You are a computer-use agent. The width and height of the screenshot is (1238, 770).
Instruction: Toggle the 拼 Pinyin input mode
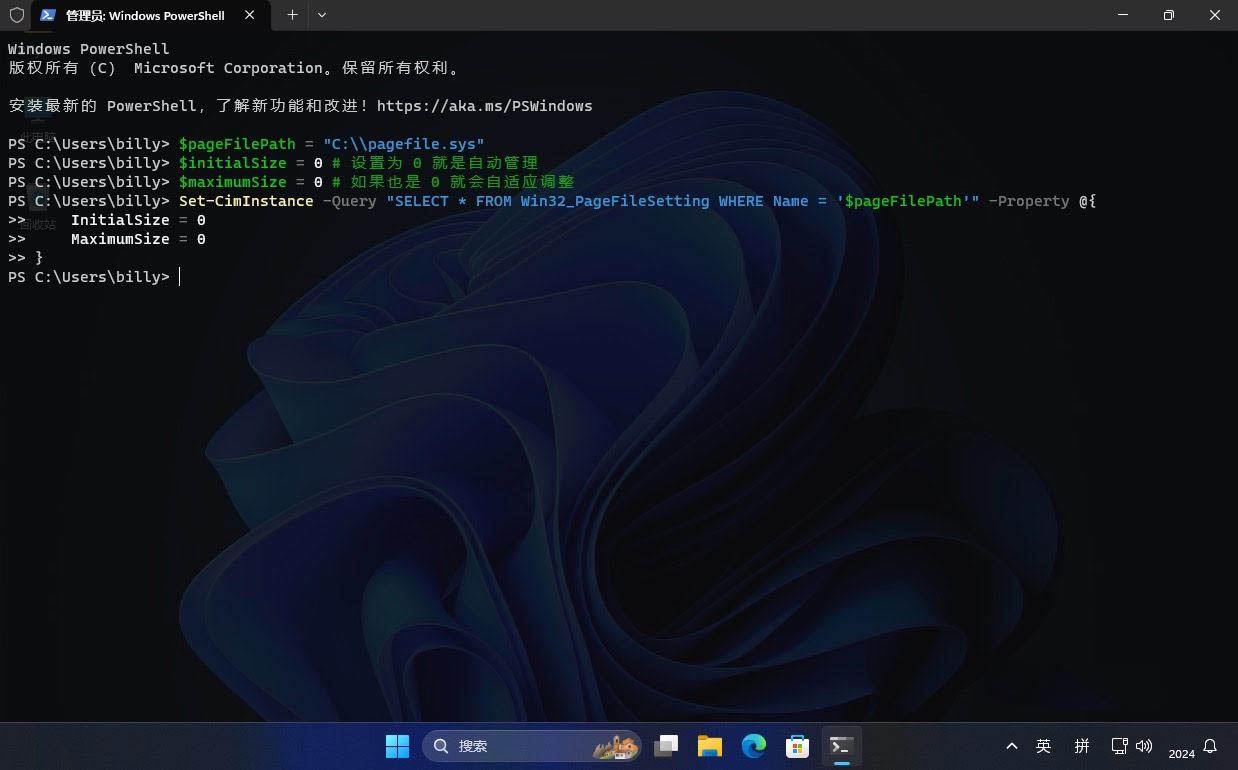[x=1082, y=746]
